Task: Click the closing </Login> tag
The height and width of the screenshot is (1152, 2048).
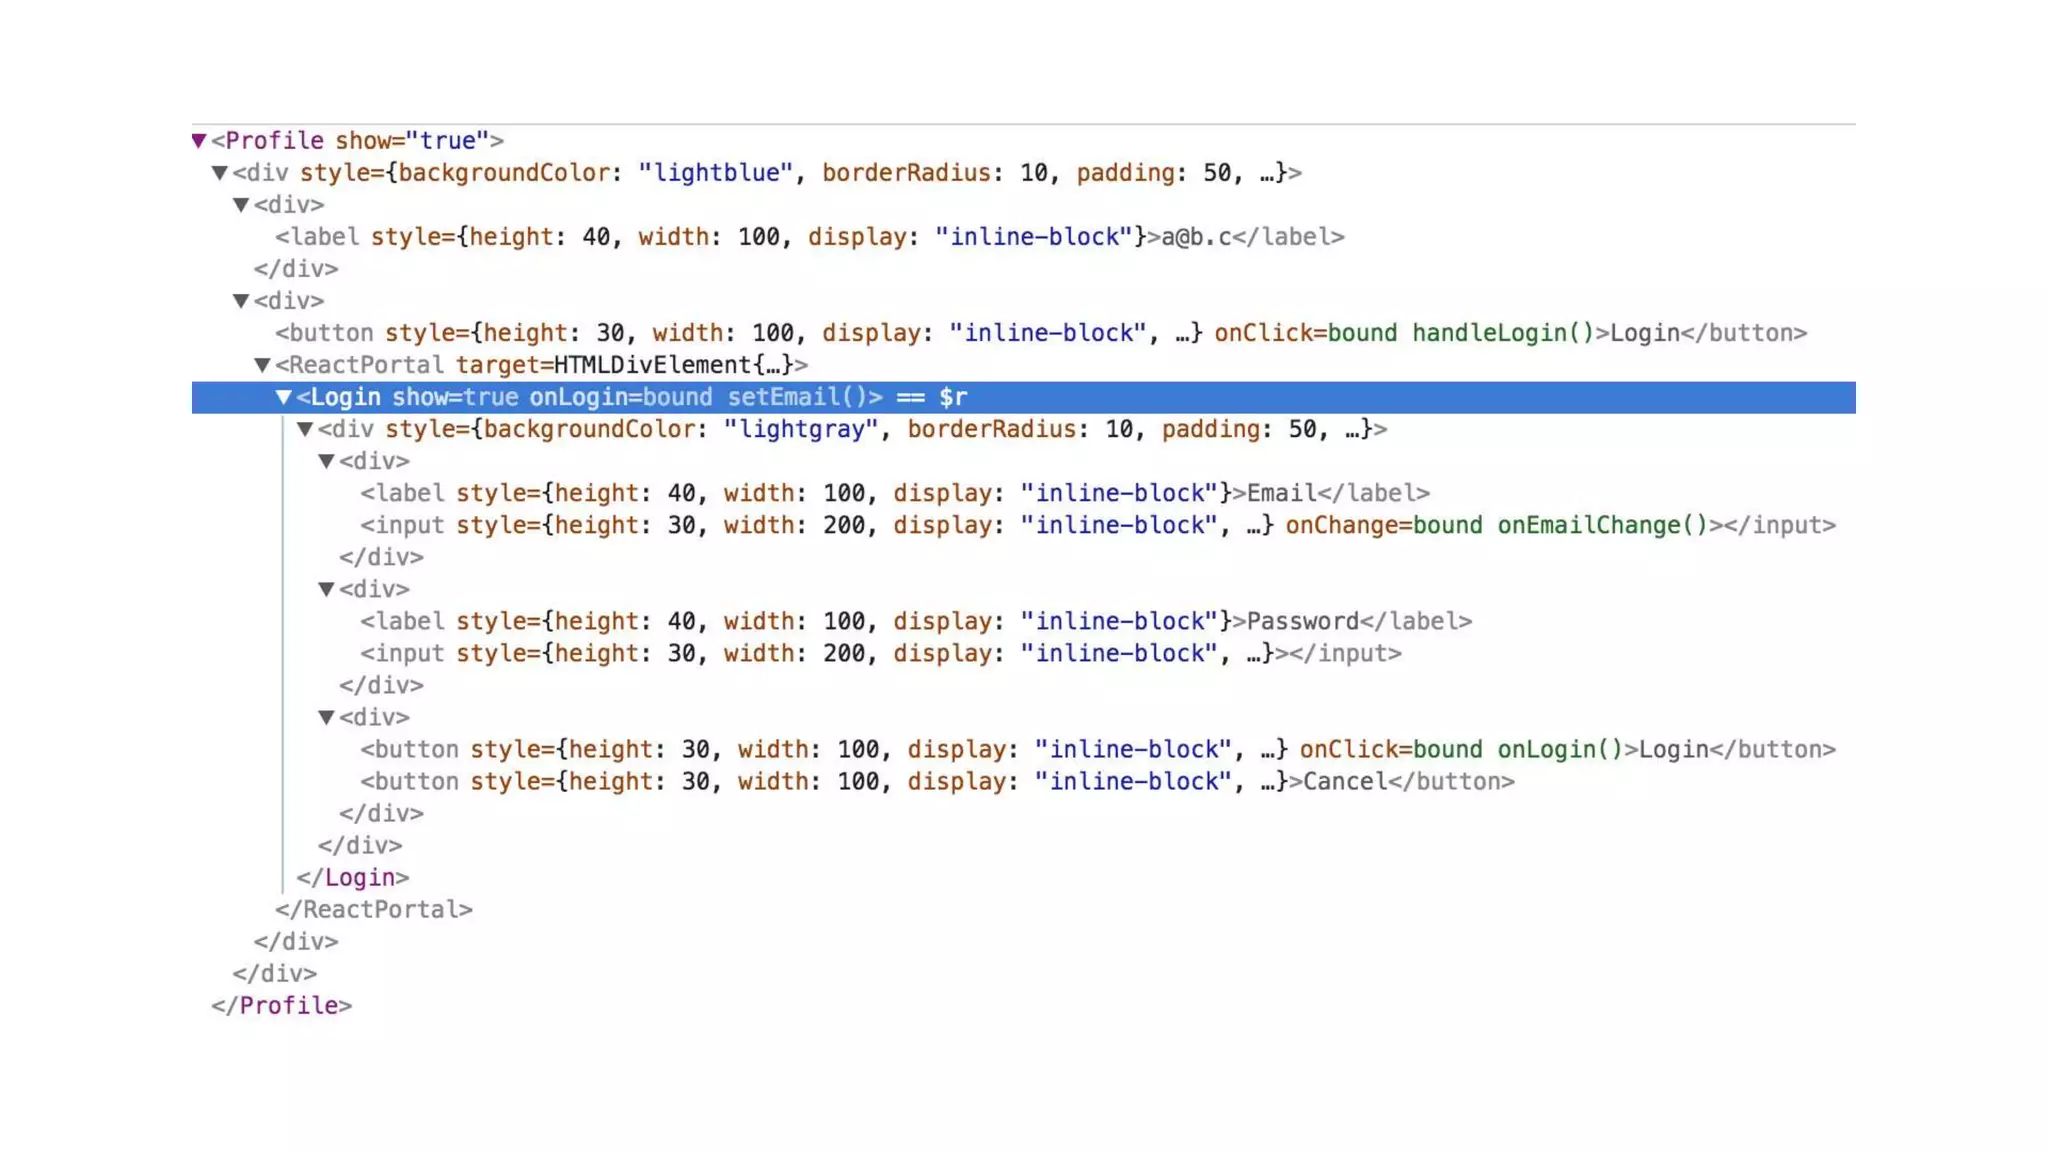Action: (x=352, y=877)
